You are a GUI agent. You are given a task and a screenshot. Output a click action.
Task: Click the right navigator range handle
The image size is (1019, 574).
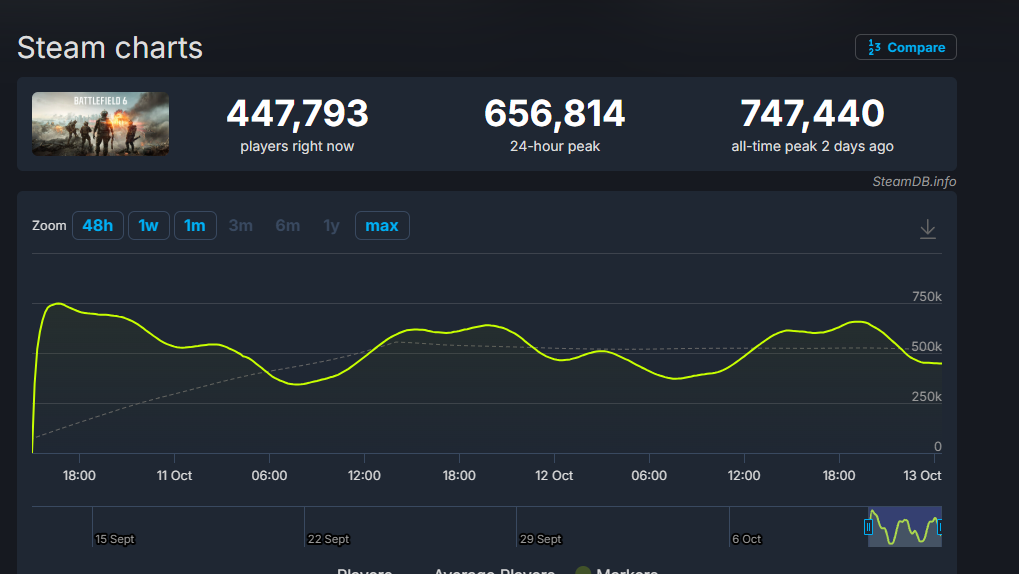point(940,527)
